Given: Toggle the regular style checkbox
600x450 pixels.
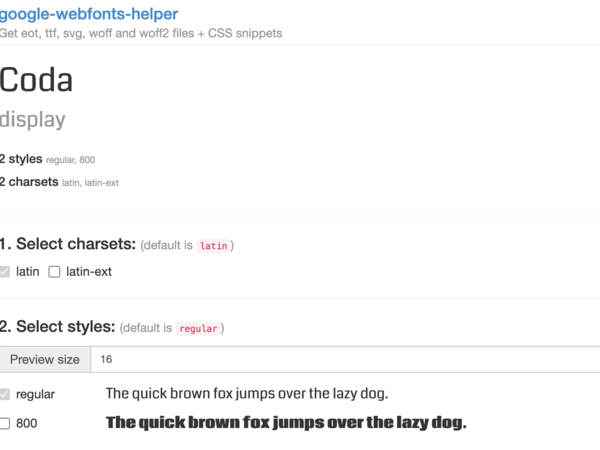Looking at the screenshot, I should coord(5,394).
